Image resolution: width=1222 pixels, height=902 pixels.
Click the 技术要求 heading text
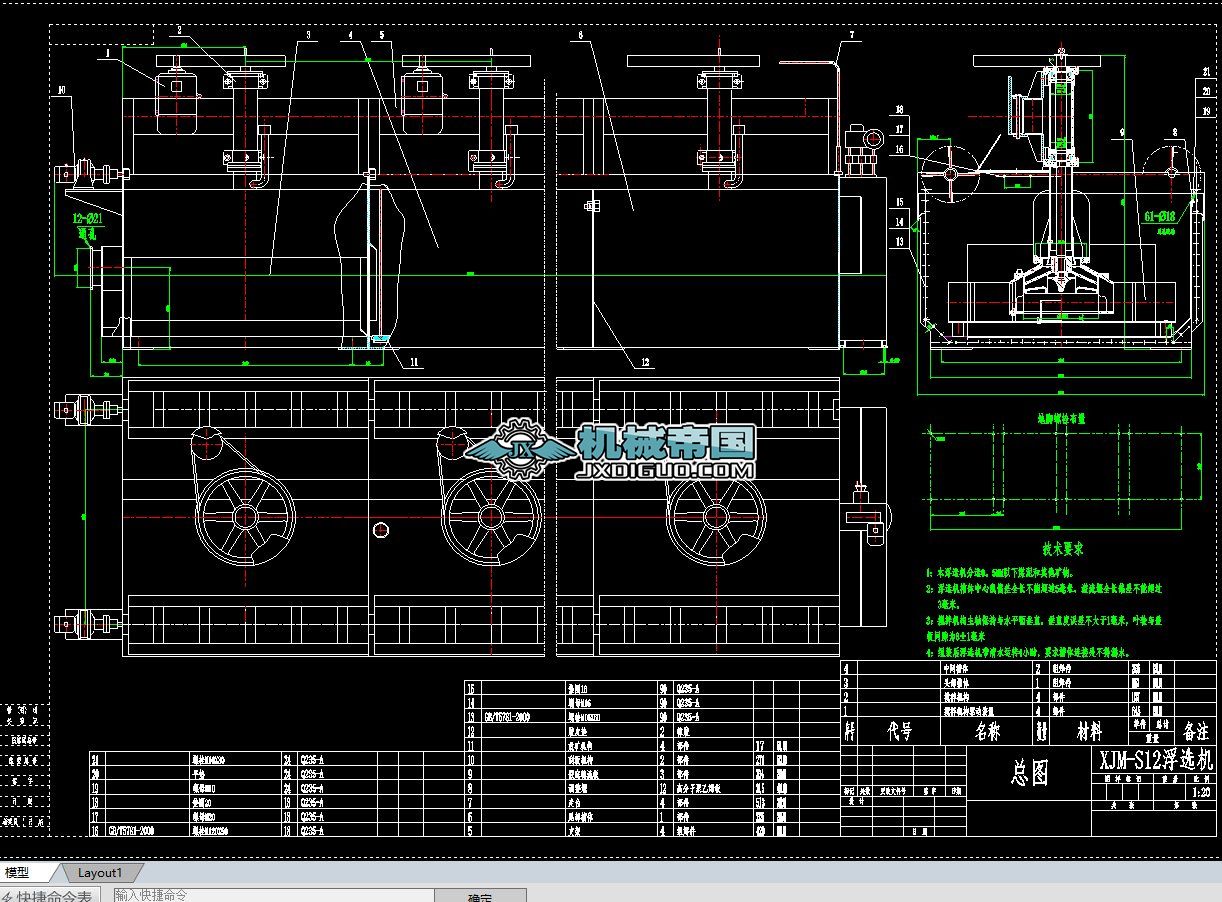tap(1063, 549)
